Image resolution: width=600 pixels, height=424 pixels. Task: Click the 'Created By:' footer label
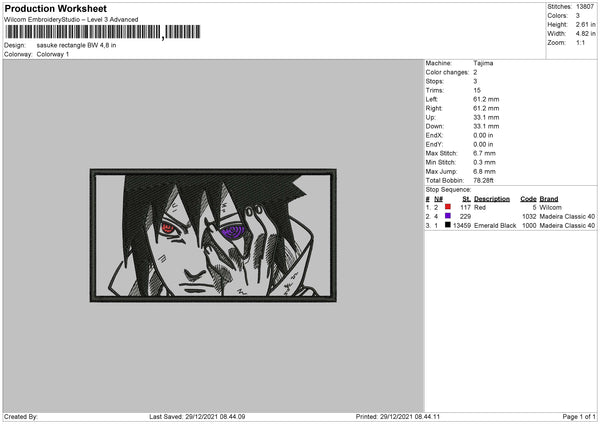pos(21,416)
